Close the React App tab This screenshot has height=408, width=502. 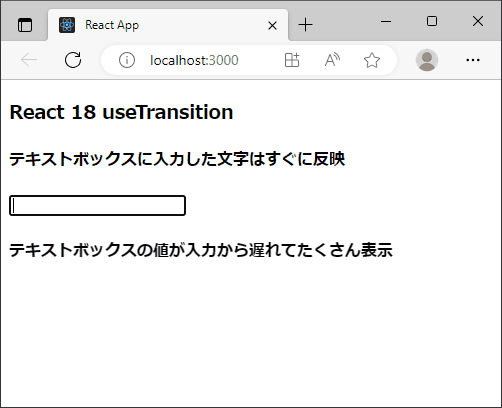pos(272,25)
